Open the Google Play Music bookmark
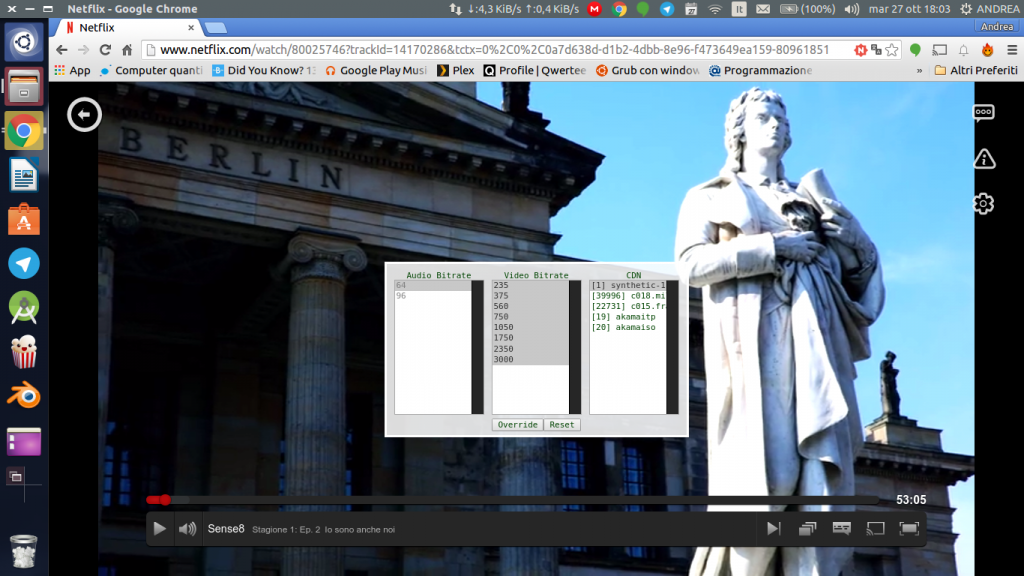1024x576 pixels. click(x=376, y=70)
